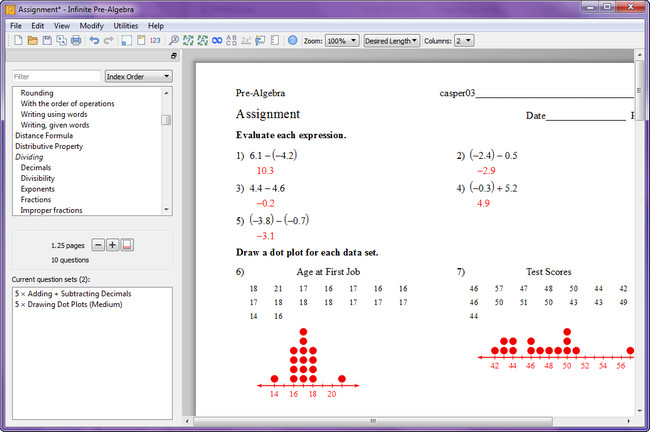
Task: Select 'With the order of operations' topic
Action: coord(68,104)
